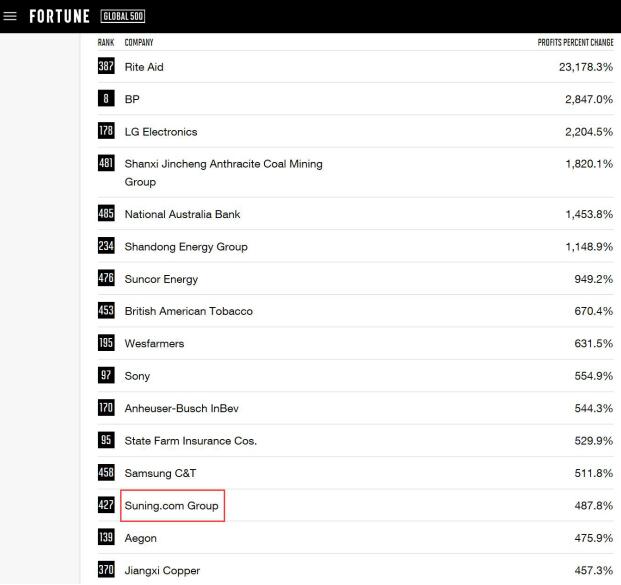Click rank badge 387 for Rite Aid

(106, 66)
